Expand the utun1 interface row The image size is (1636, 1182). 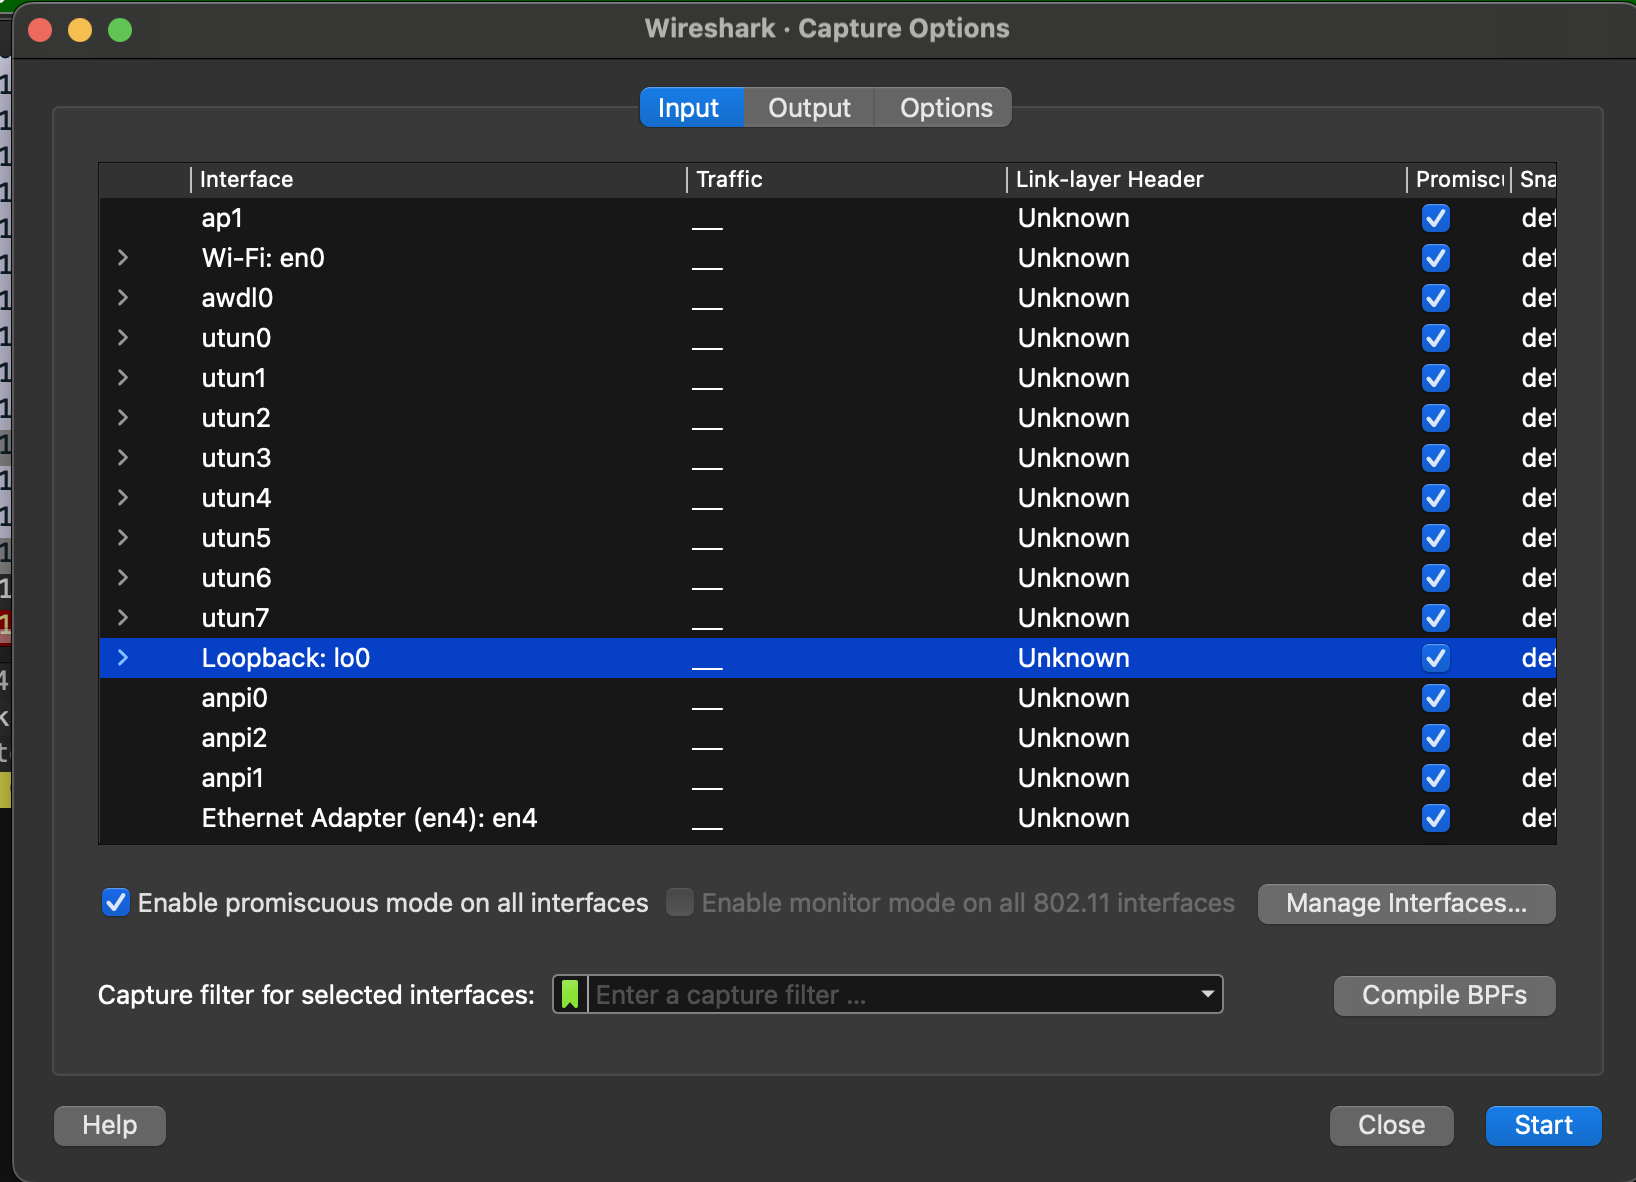123,378
